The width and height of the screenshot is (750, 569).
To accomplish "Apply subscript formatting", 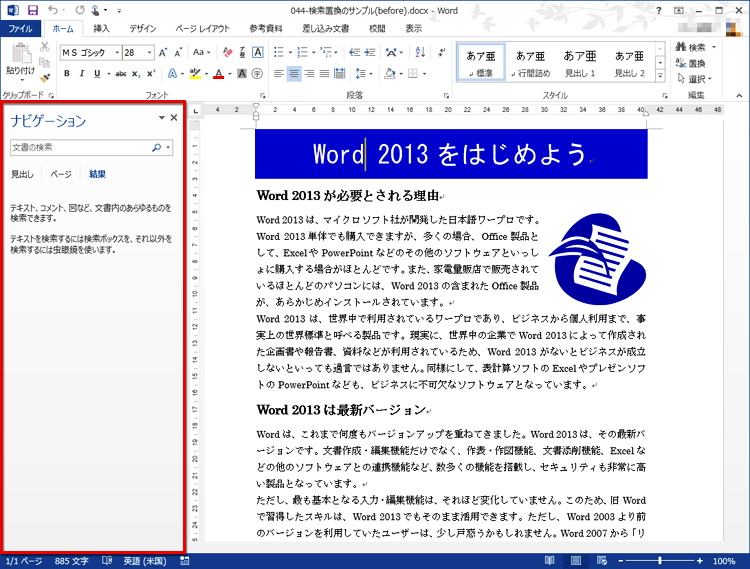I will tap(136, 74).
